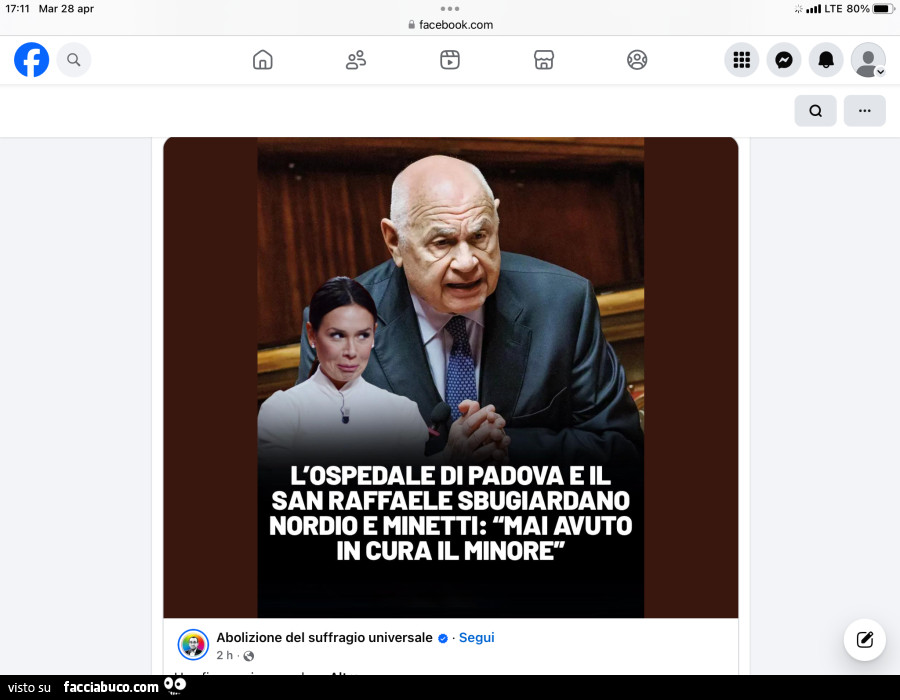Open the Video (Watch) tab
Image resolution: width=900 pixels, height=700 pixels.
pos(450,60)
